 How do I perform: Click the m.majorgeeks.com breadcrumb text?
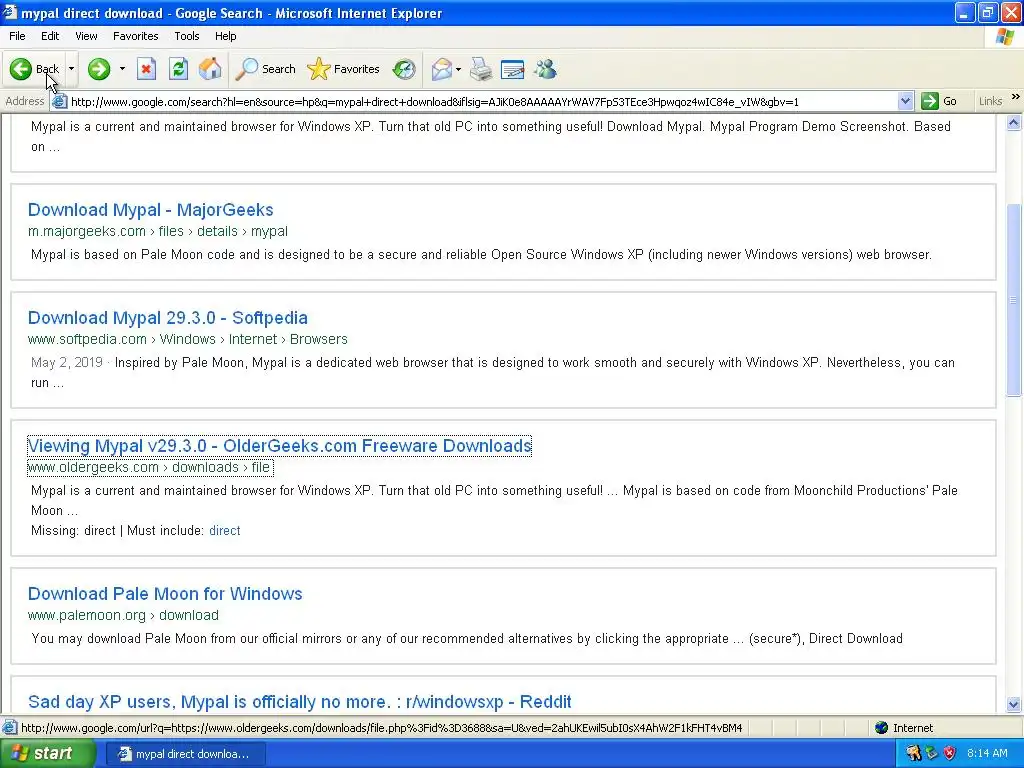coord(157,231)
